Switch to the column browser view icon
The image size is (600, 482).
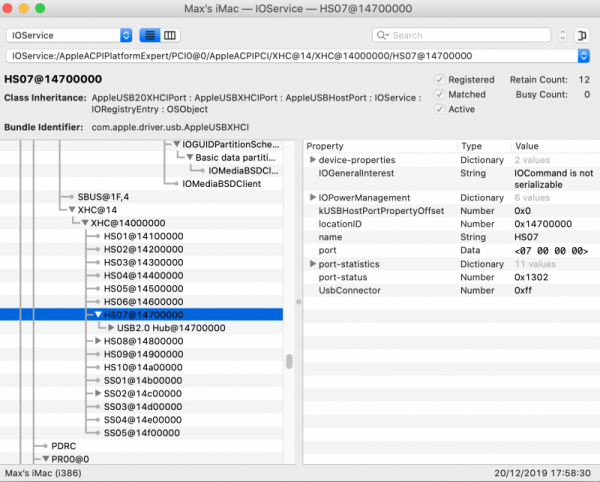tap(170, 35)
